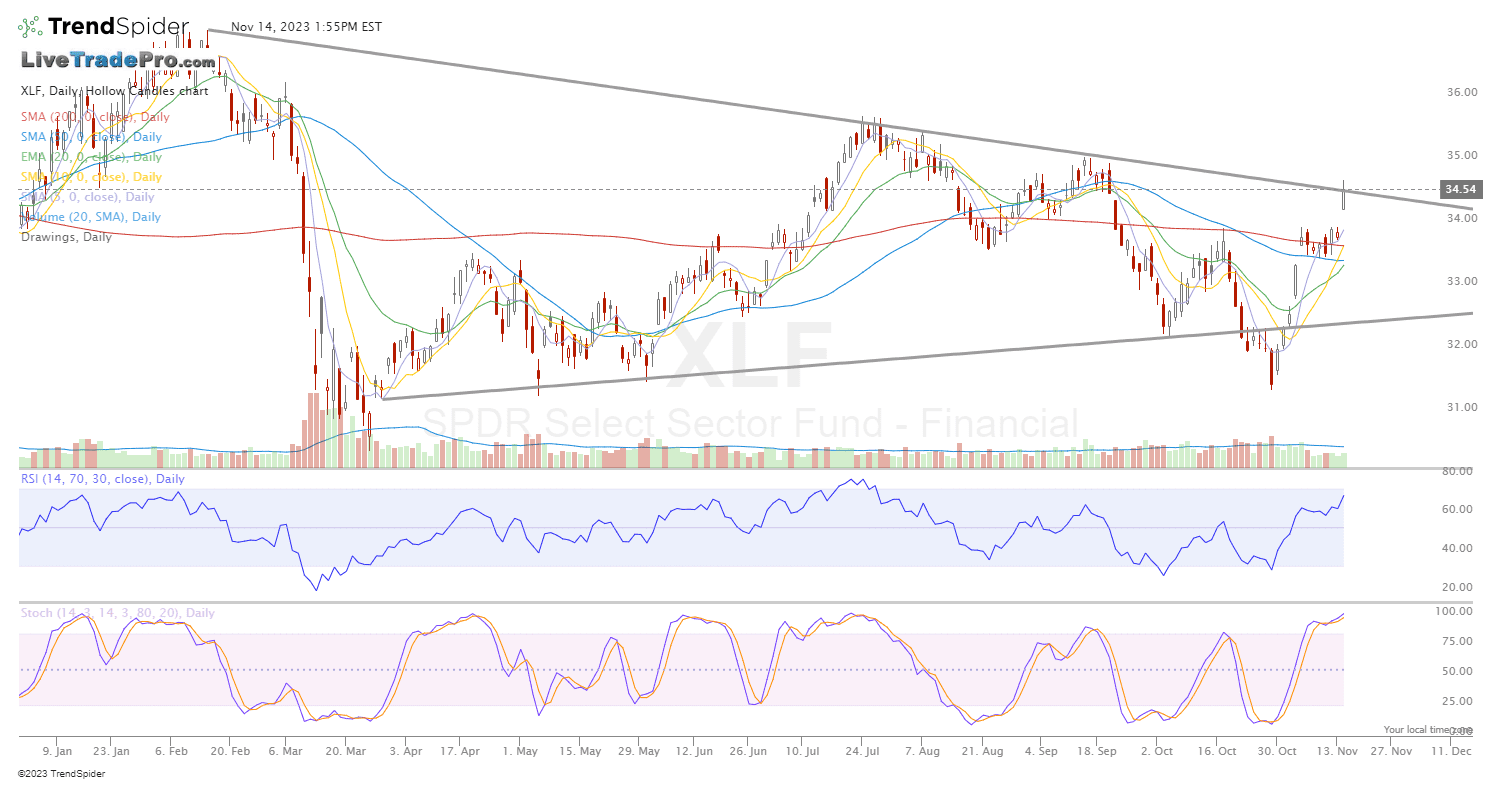This screenshot has height=793, width=1510.
Task: Click the TrendSpider logo icon
Action: coord(30,27)
